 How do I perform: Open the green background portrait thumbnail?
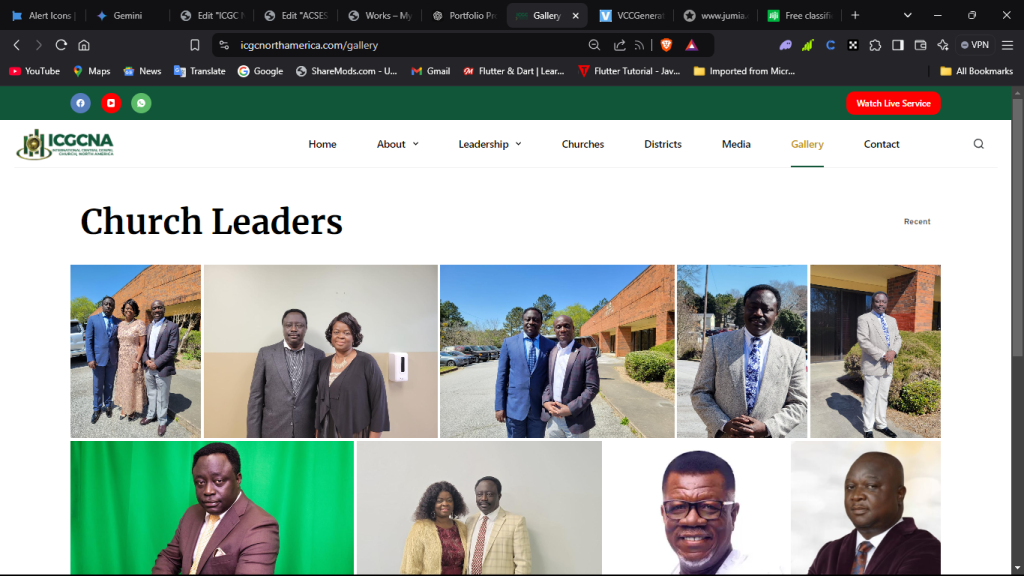coord(212,508)
